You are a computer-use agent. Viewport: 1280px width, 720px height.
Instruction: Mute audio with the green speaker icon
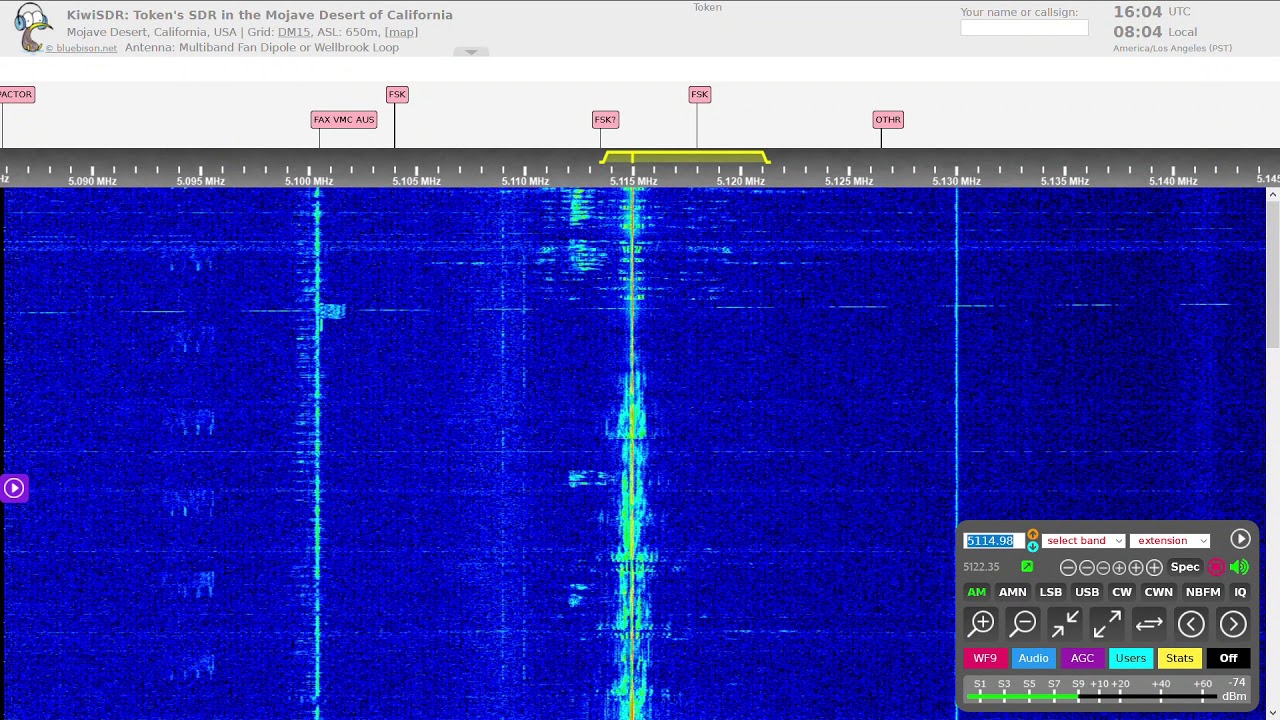coord(1240,567)
